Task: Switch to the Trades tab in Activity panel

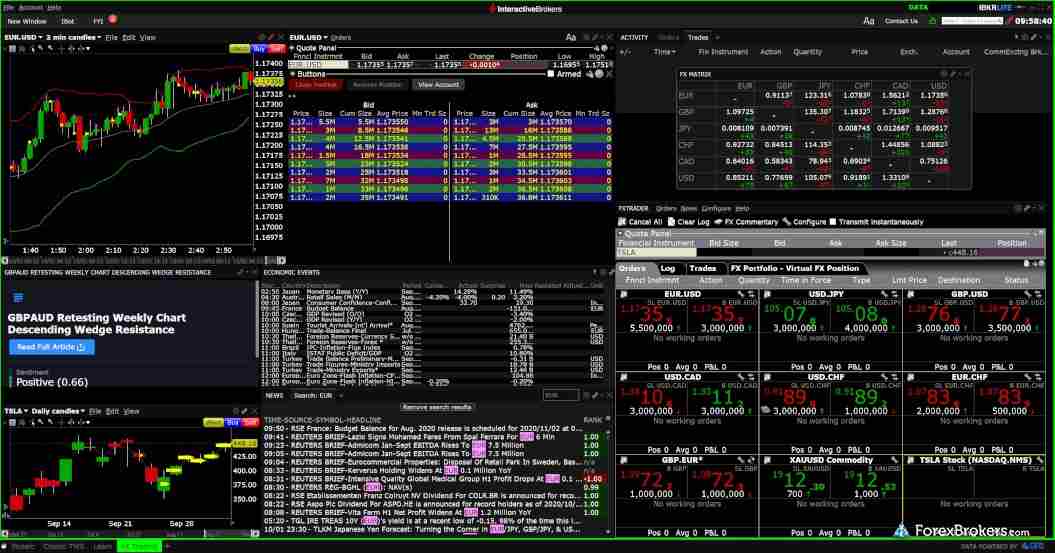Action: (698, 38)
